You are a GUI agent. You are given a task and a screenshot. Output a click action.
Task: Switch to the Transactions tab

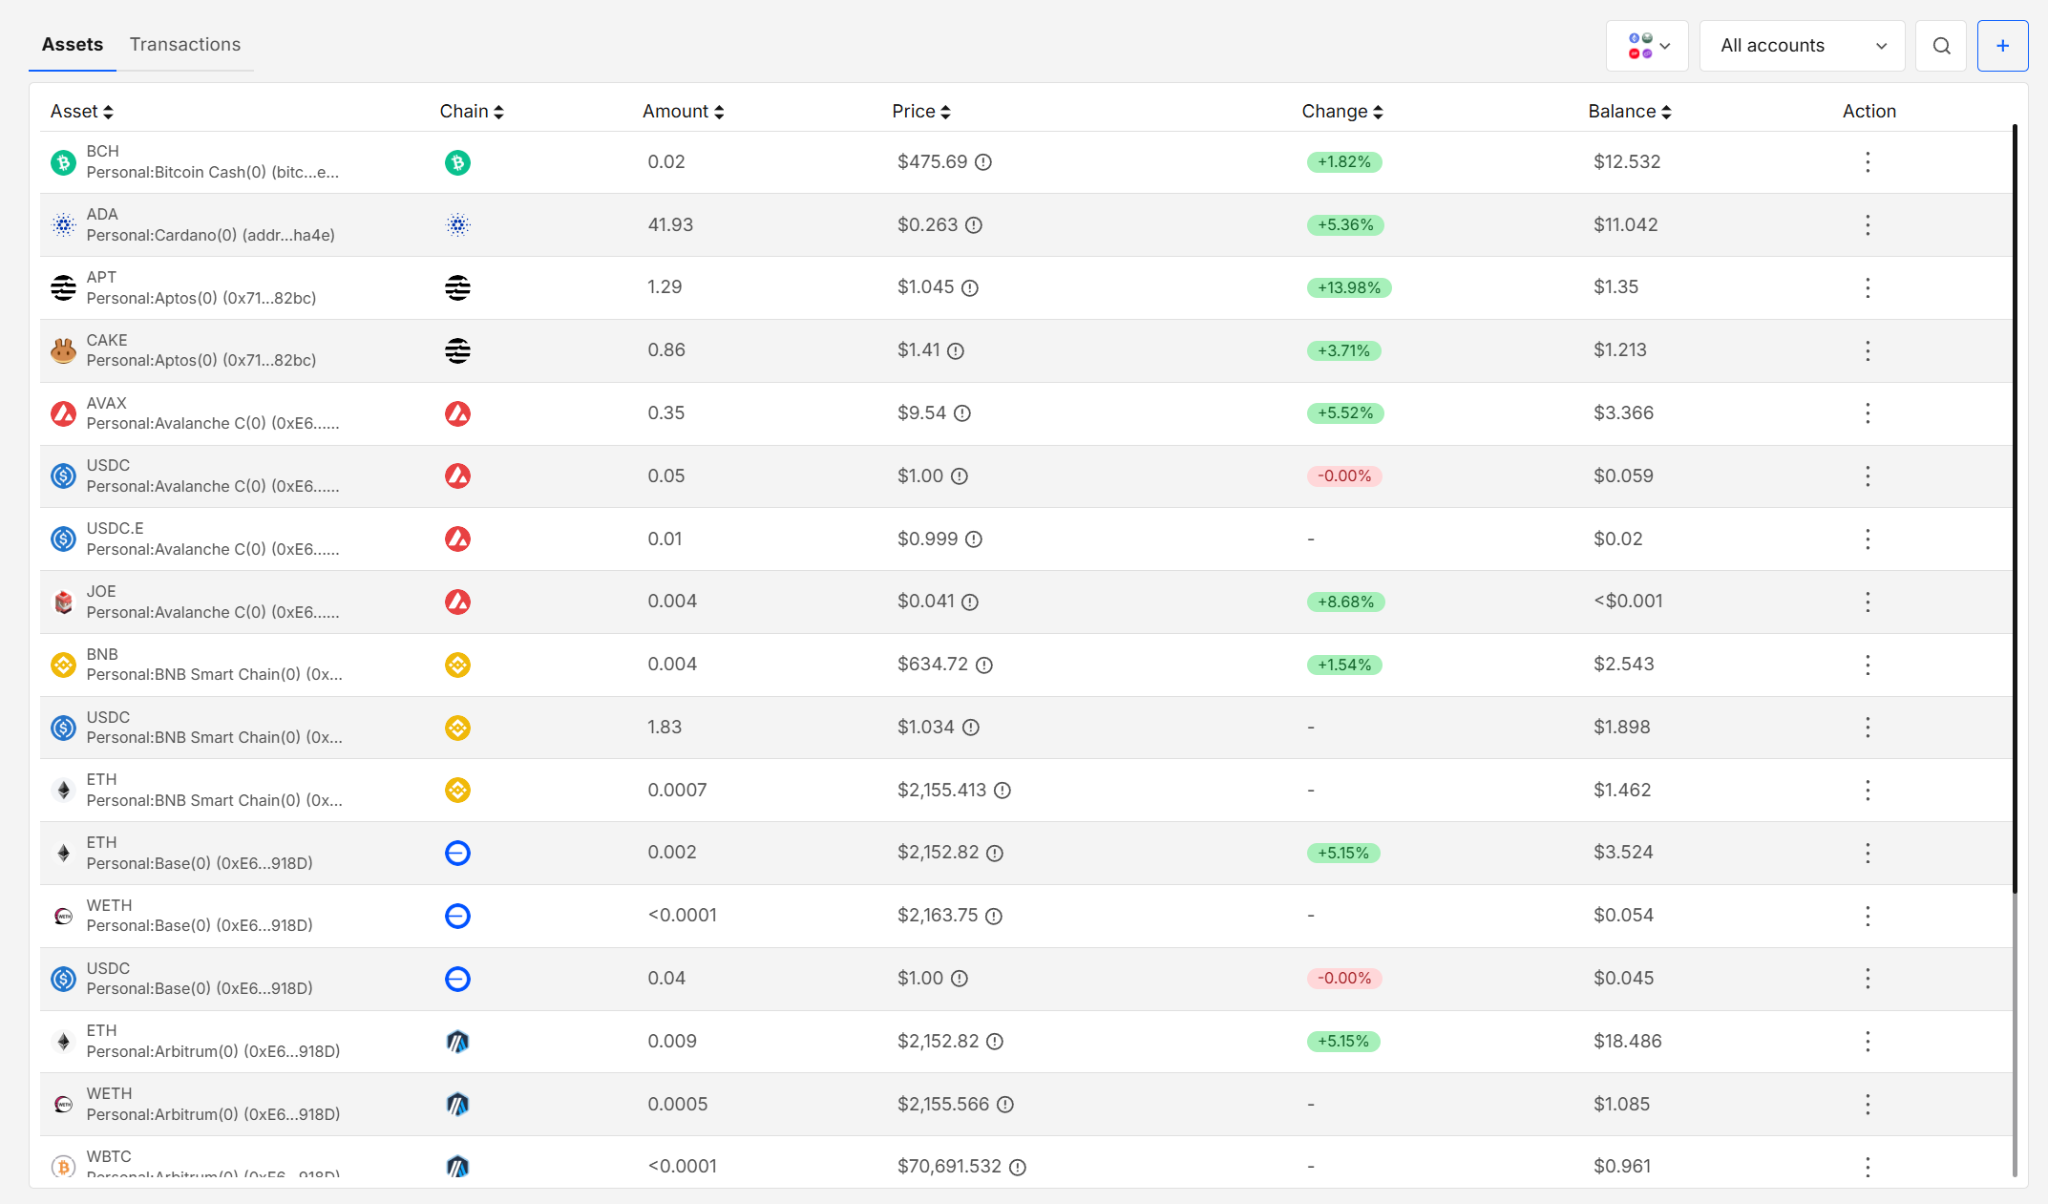(x=185, y=44)
